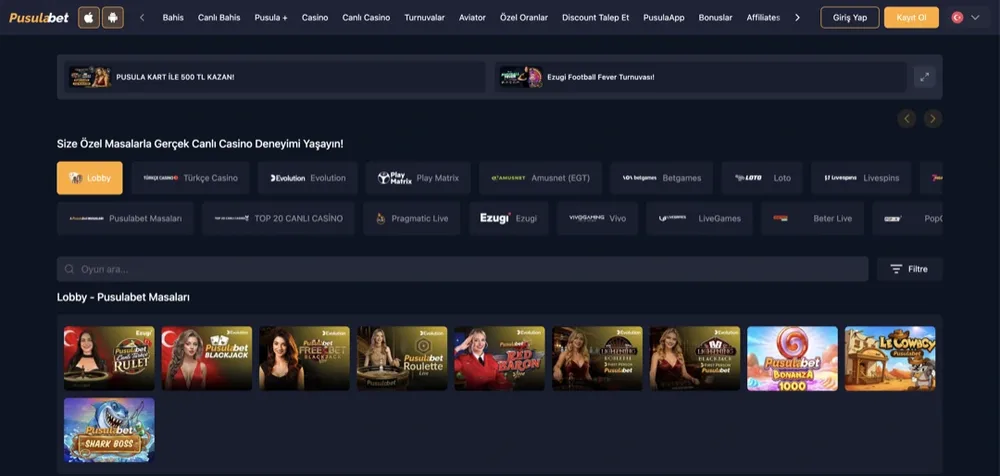The width and height of the screenshot is (1000, 476).
Task: Open the Bonuslar page
Action: (x=716, y=17)
